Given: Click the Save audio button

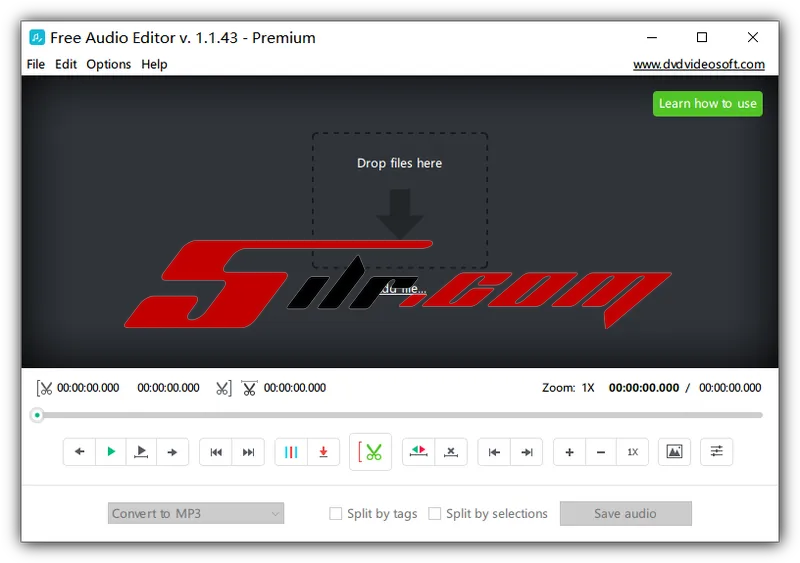Looking at the screenshot, I should point(626,513).
